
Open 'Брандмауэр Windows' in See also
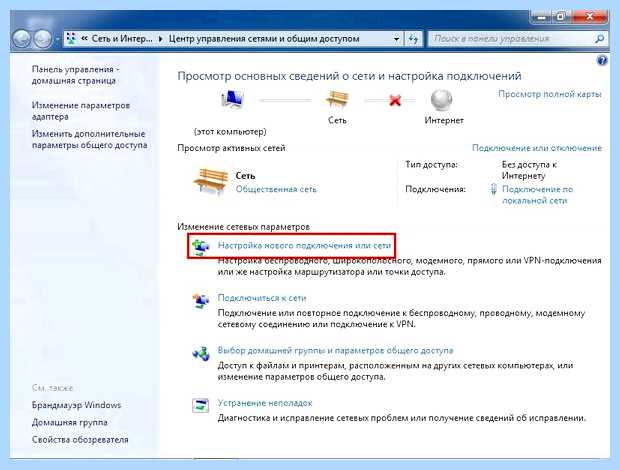point(76,405)
